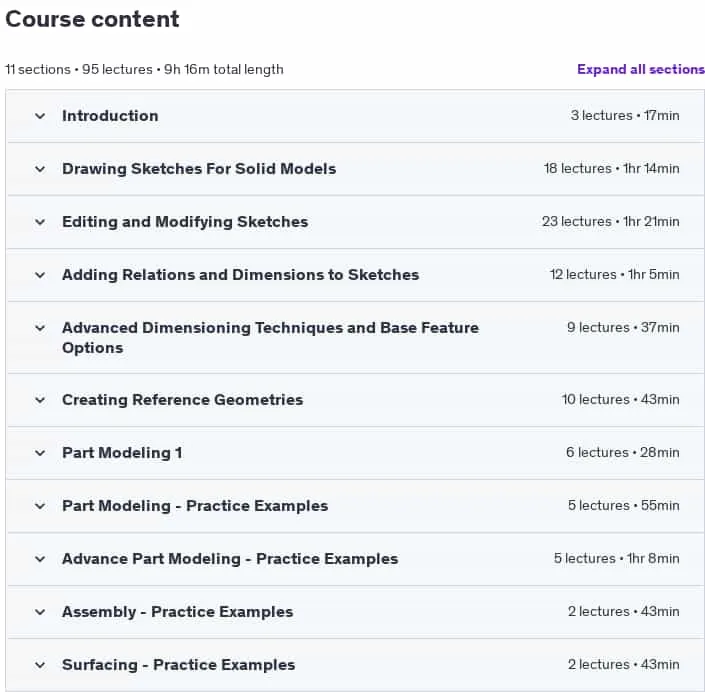This screenshot has width=705, height=692.
Task: Expand the Introduction section chevron
Action: point(40,116)
